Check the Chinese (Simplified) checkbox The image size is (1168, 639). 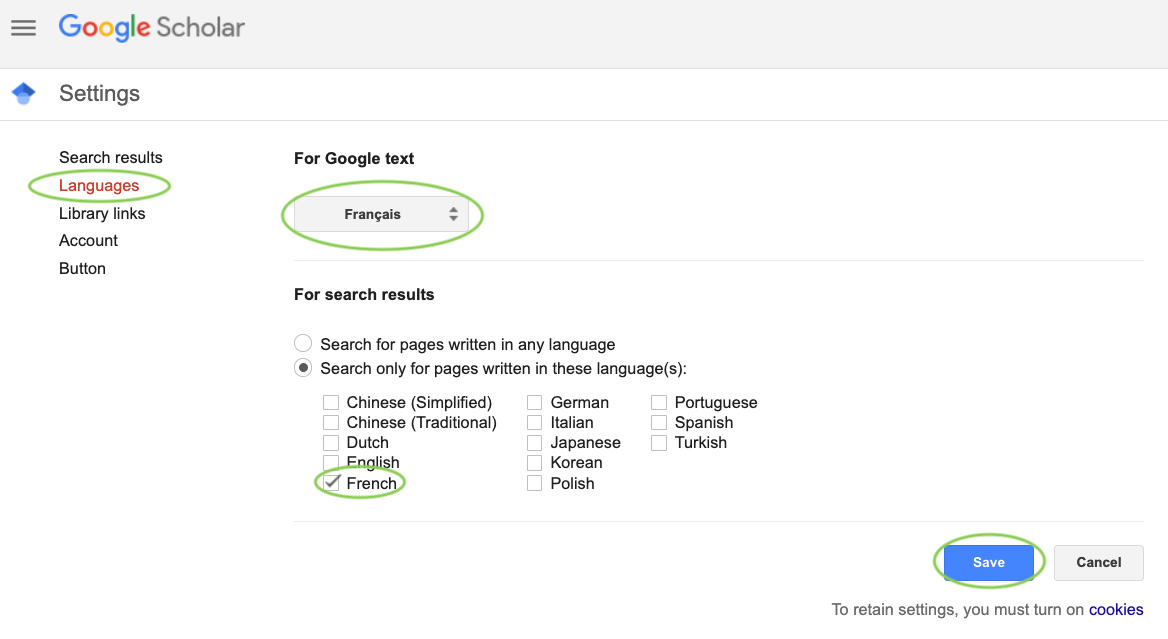pyautogui.click(x=331, y=402)
